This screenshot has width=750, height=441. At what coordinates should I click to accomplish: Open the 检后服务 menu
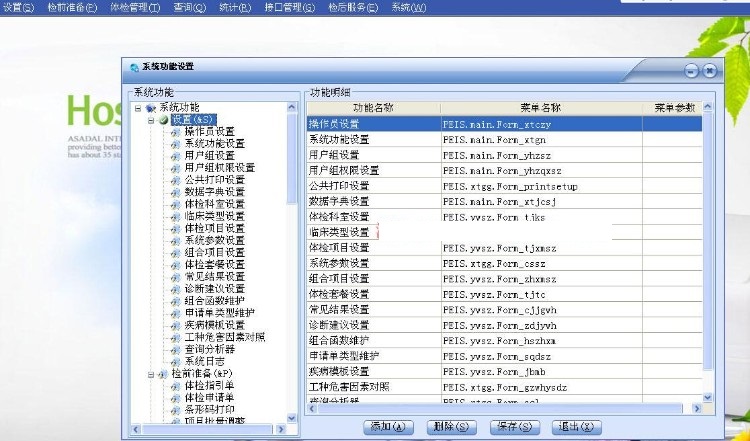[x=353, y=8]
